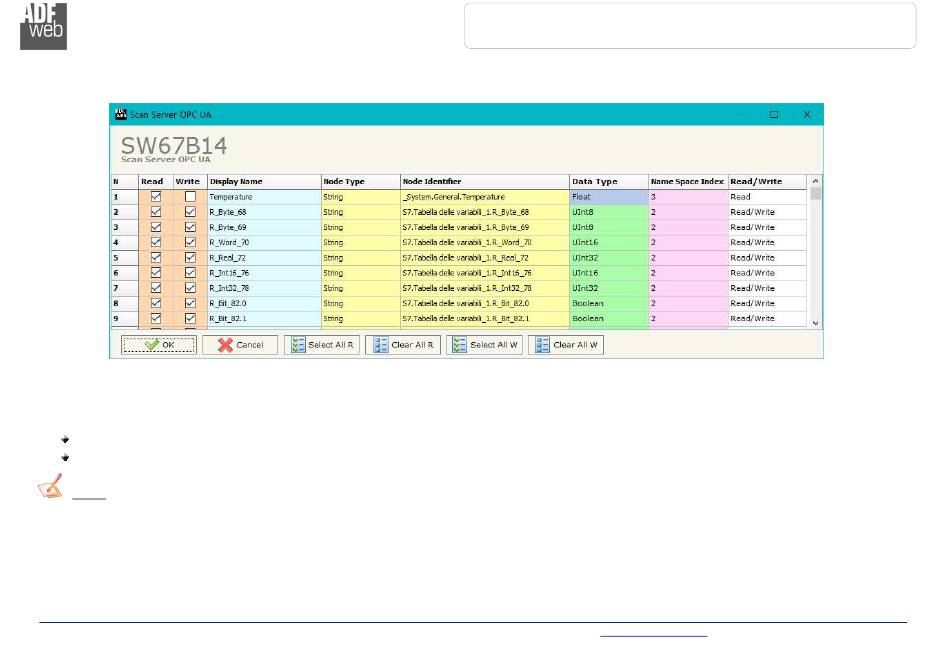Click _System.General.Temperature node identifier
This screenshot has height=654, width=950.
click(485, 197)
